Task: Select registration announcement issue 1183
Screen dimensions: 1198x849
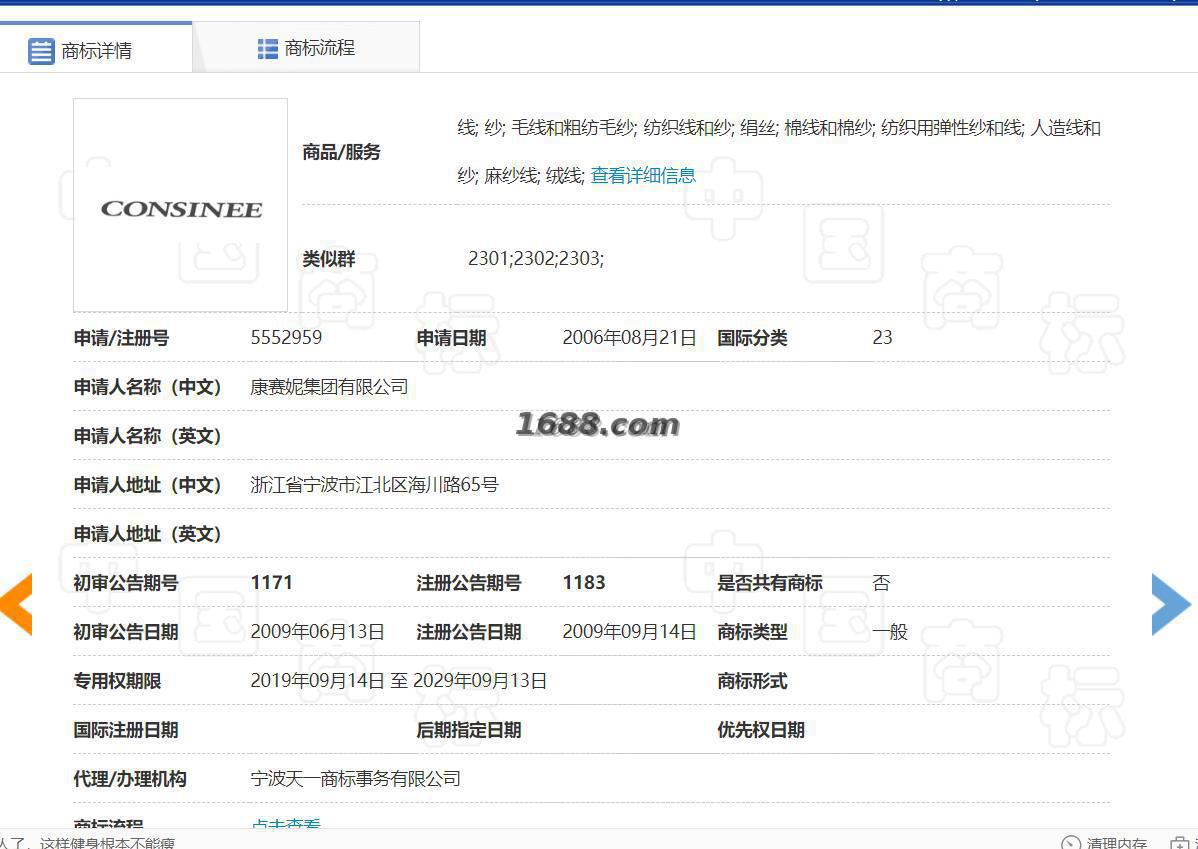Action: pyautogui.click(x=584, y=582)
